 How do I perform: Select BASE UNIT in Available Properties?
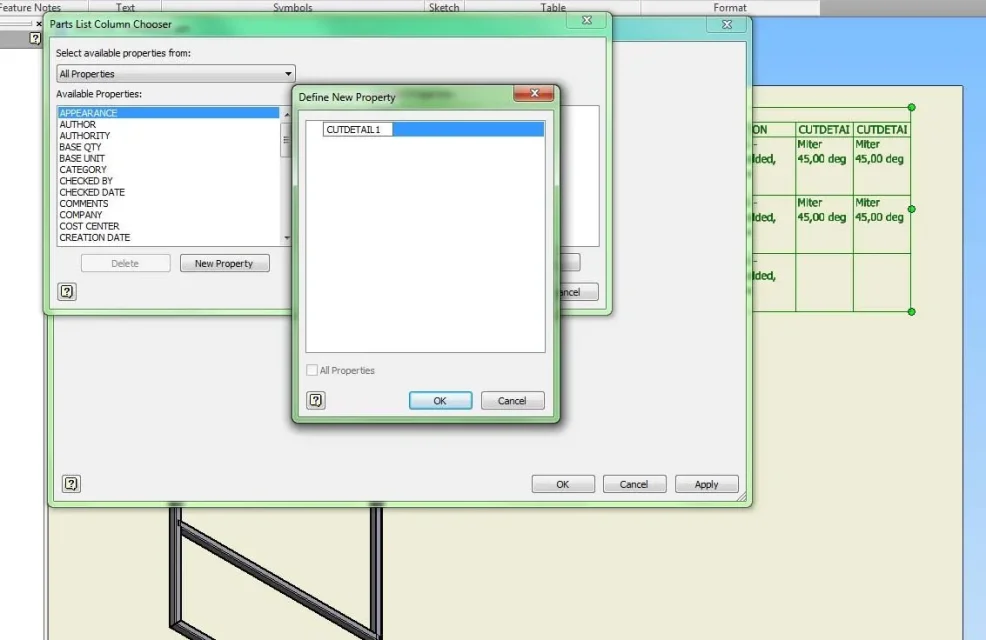[169, 158]
